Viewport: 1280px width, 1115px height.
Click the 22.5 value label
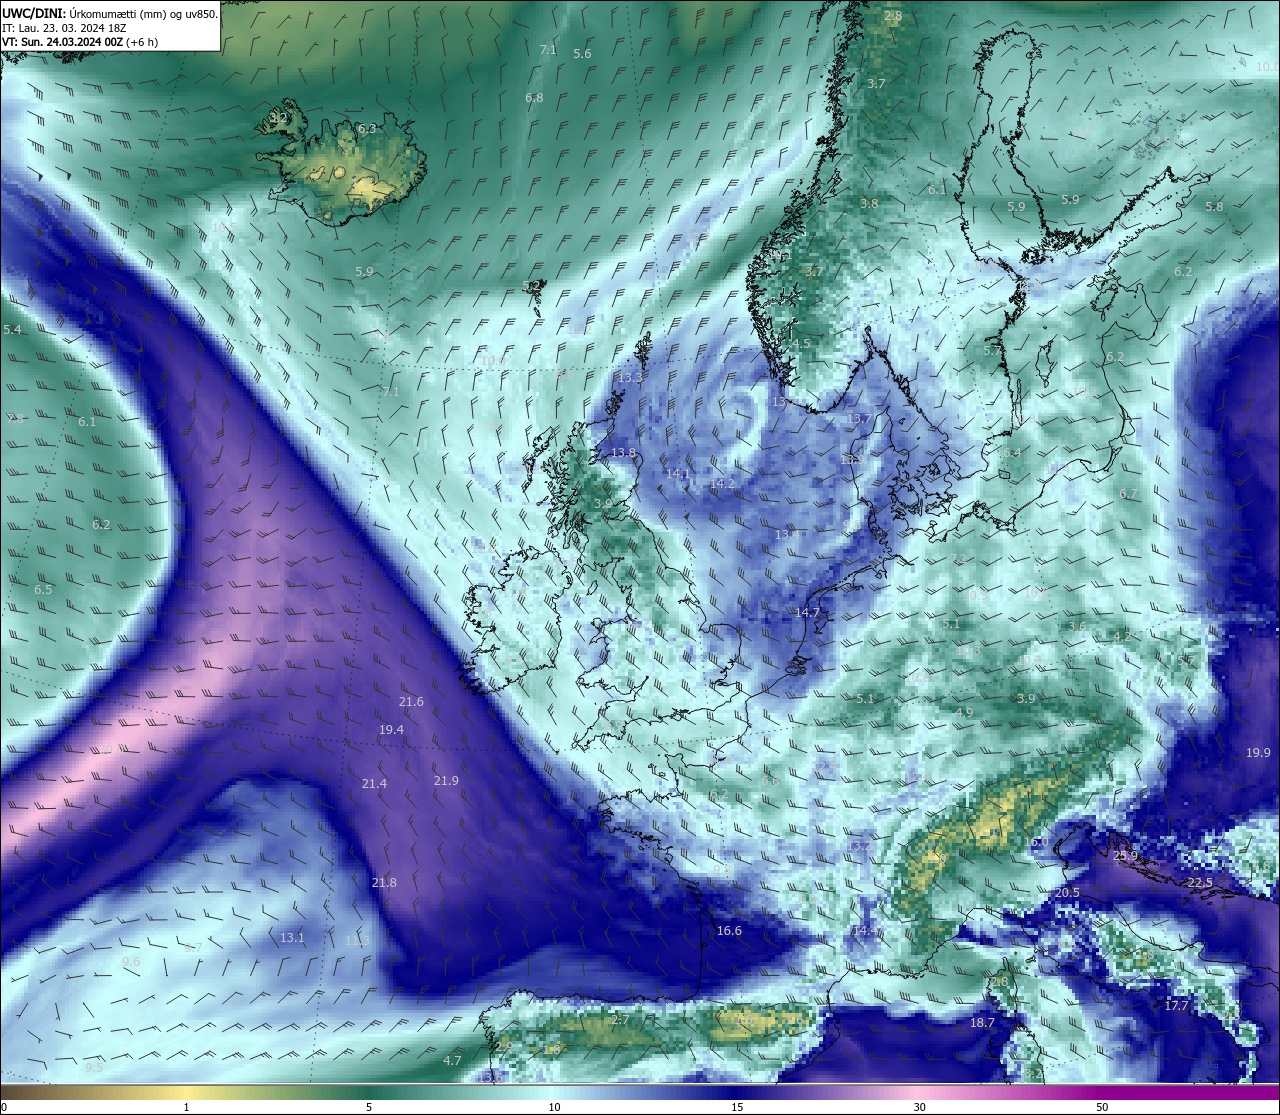coord(1200,883)
